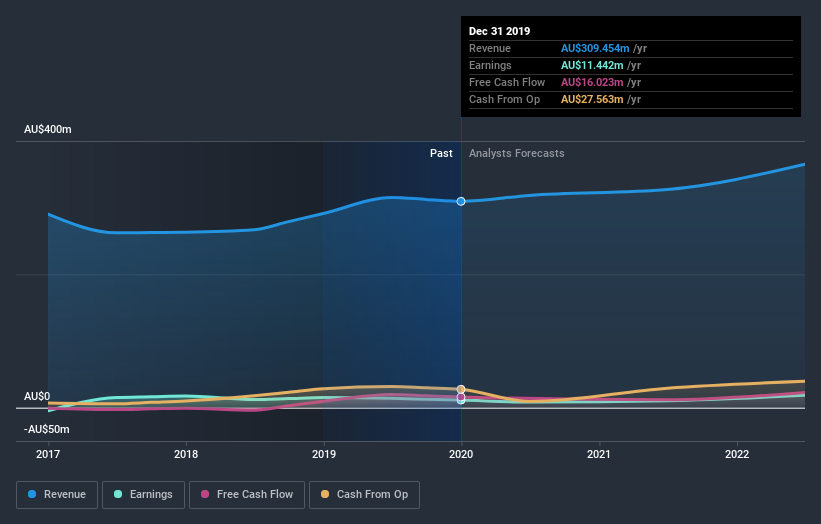Click the Dec 31 2019 tooltip date

(500, 31)
